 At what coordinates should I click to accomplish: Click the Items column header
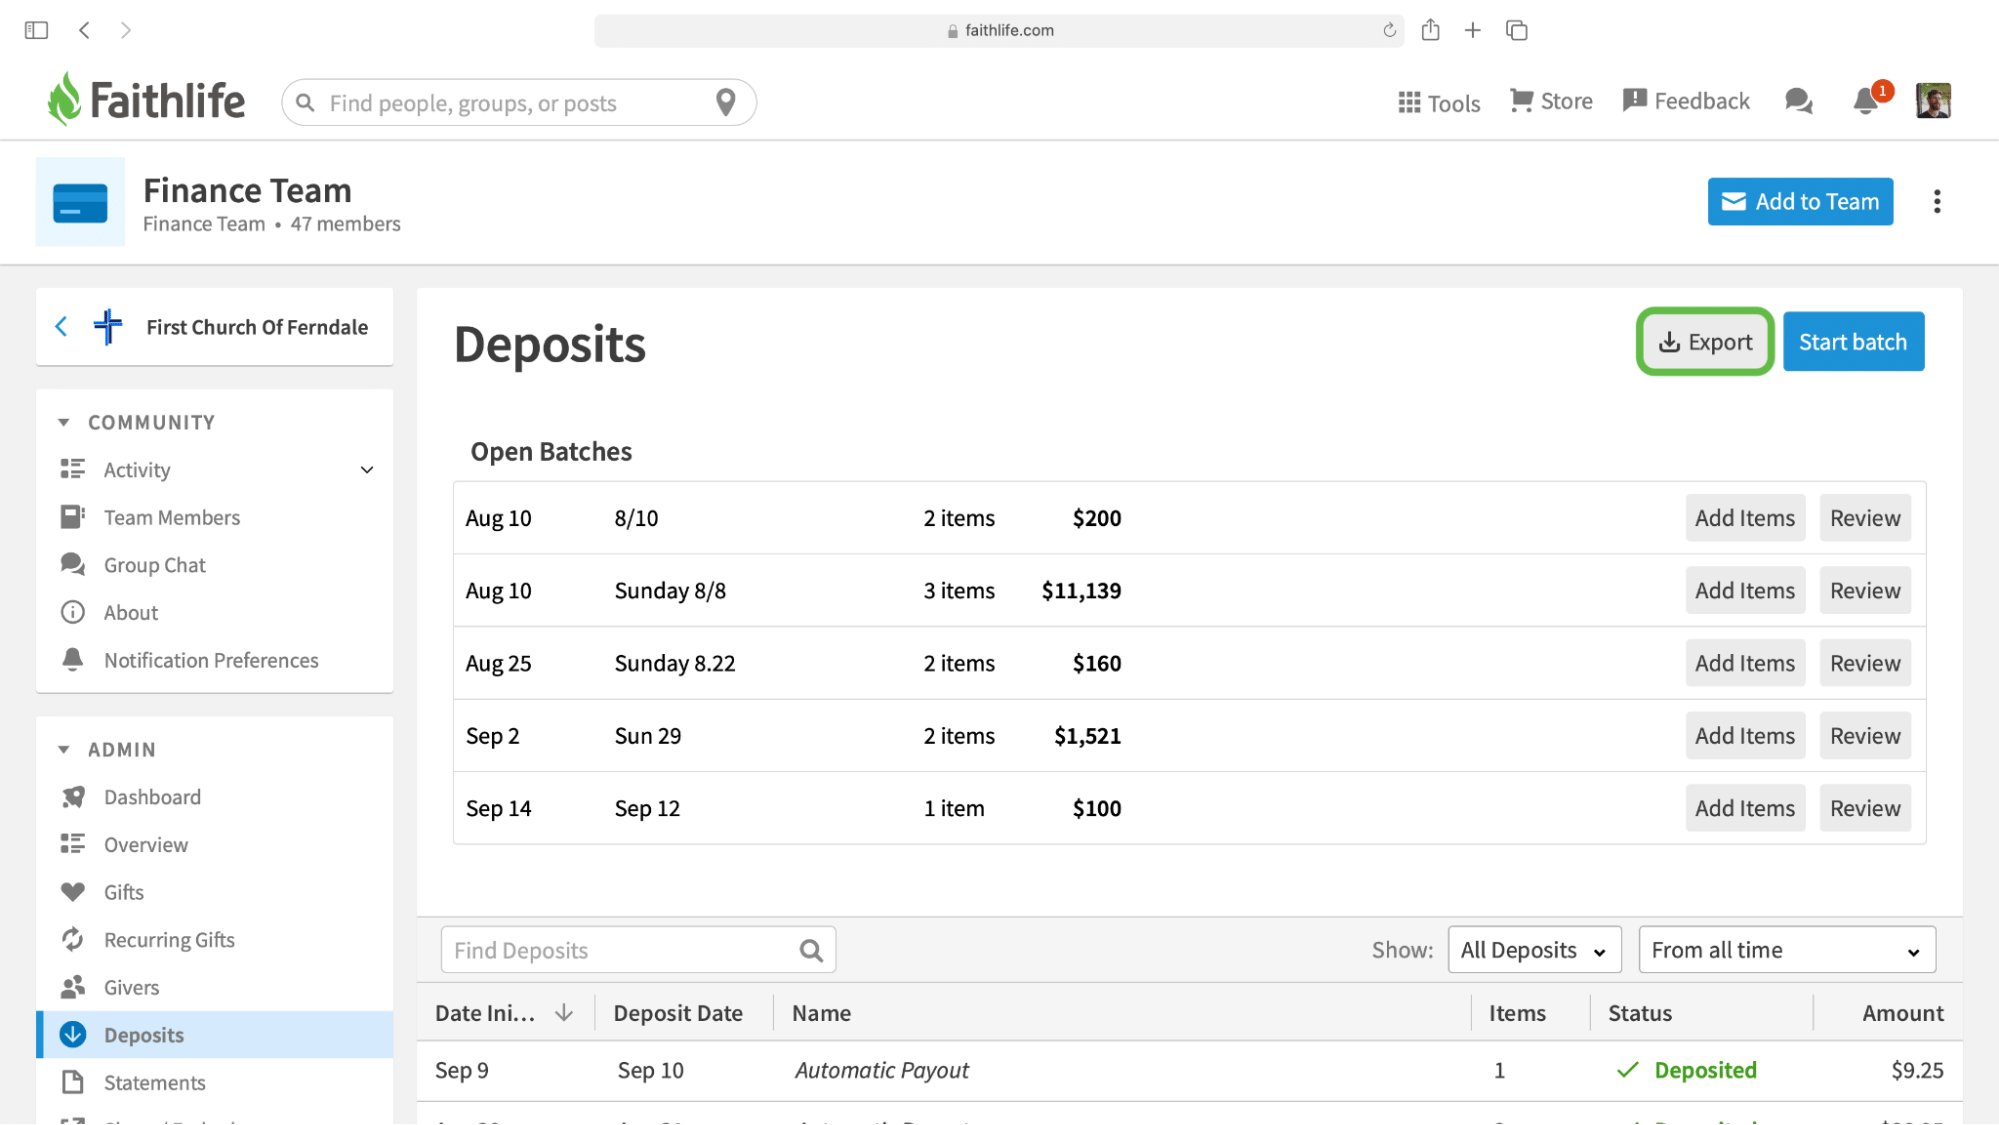click(x=1517, y=1013)
